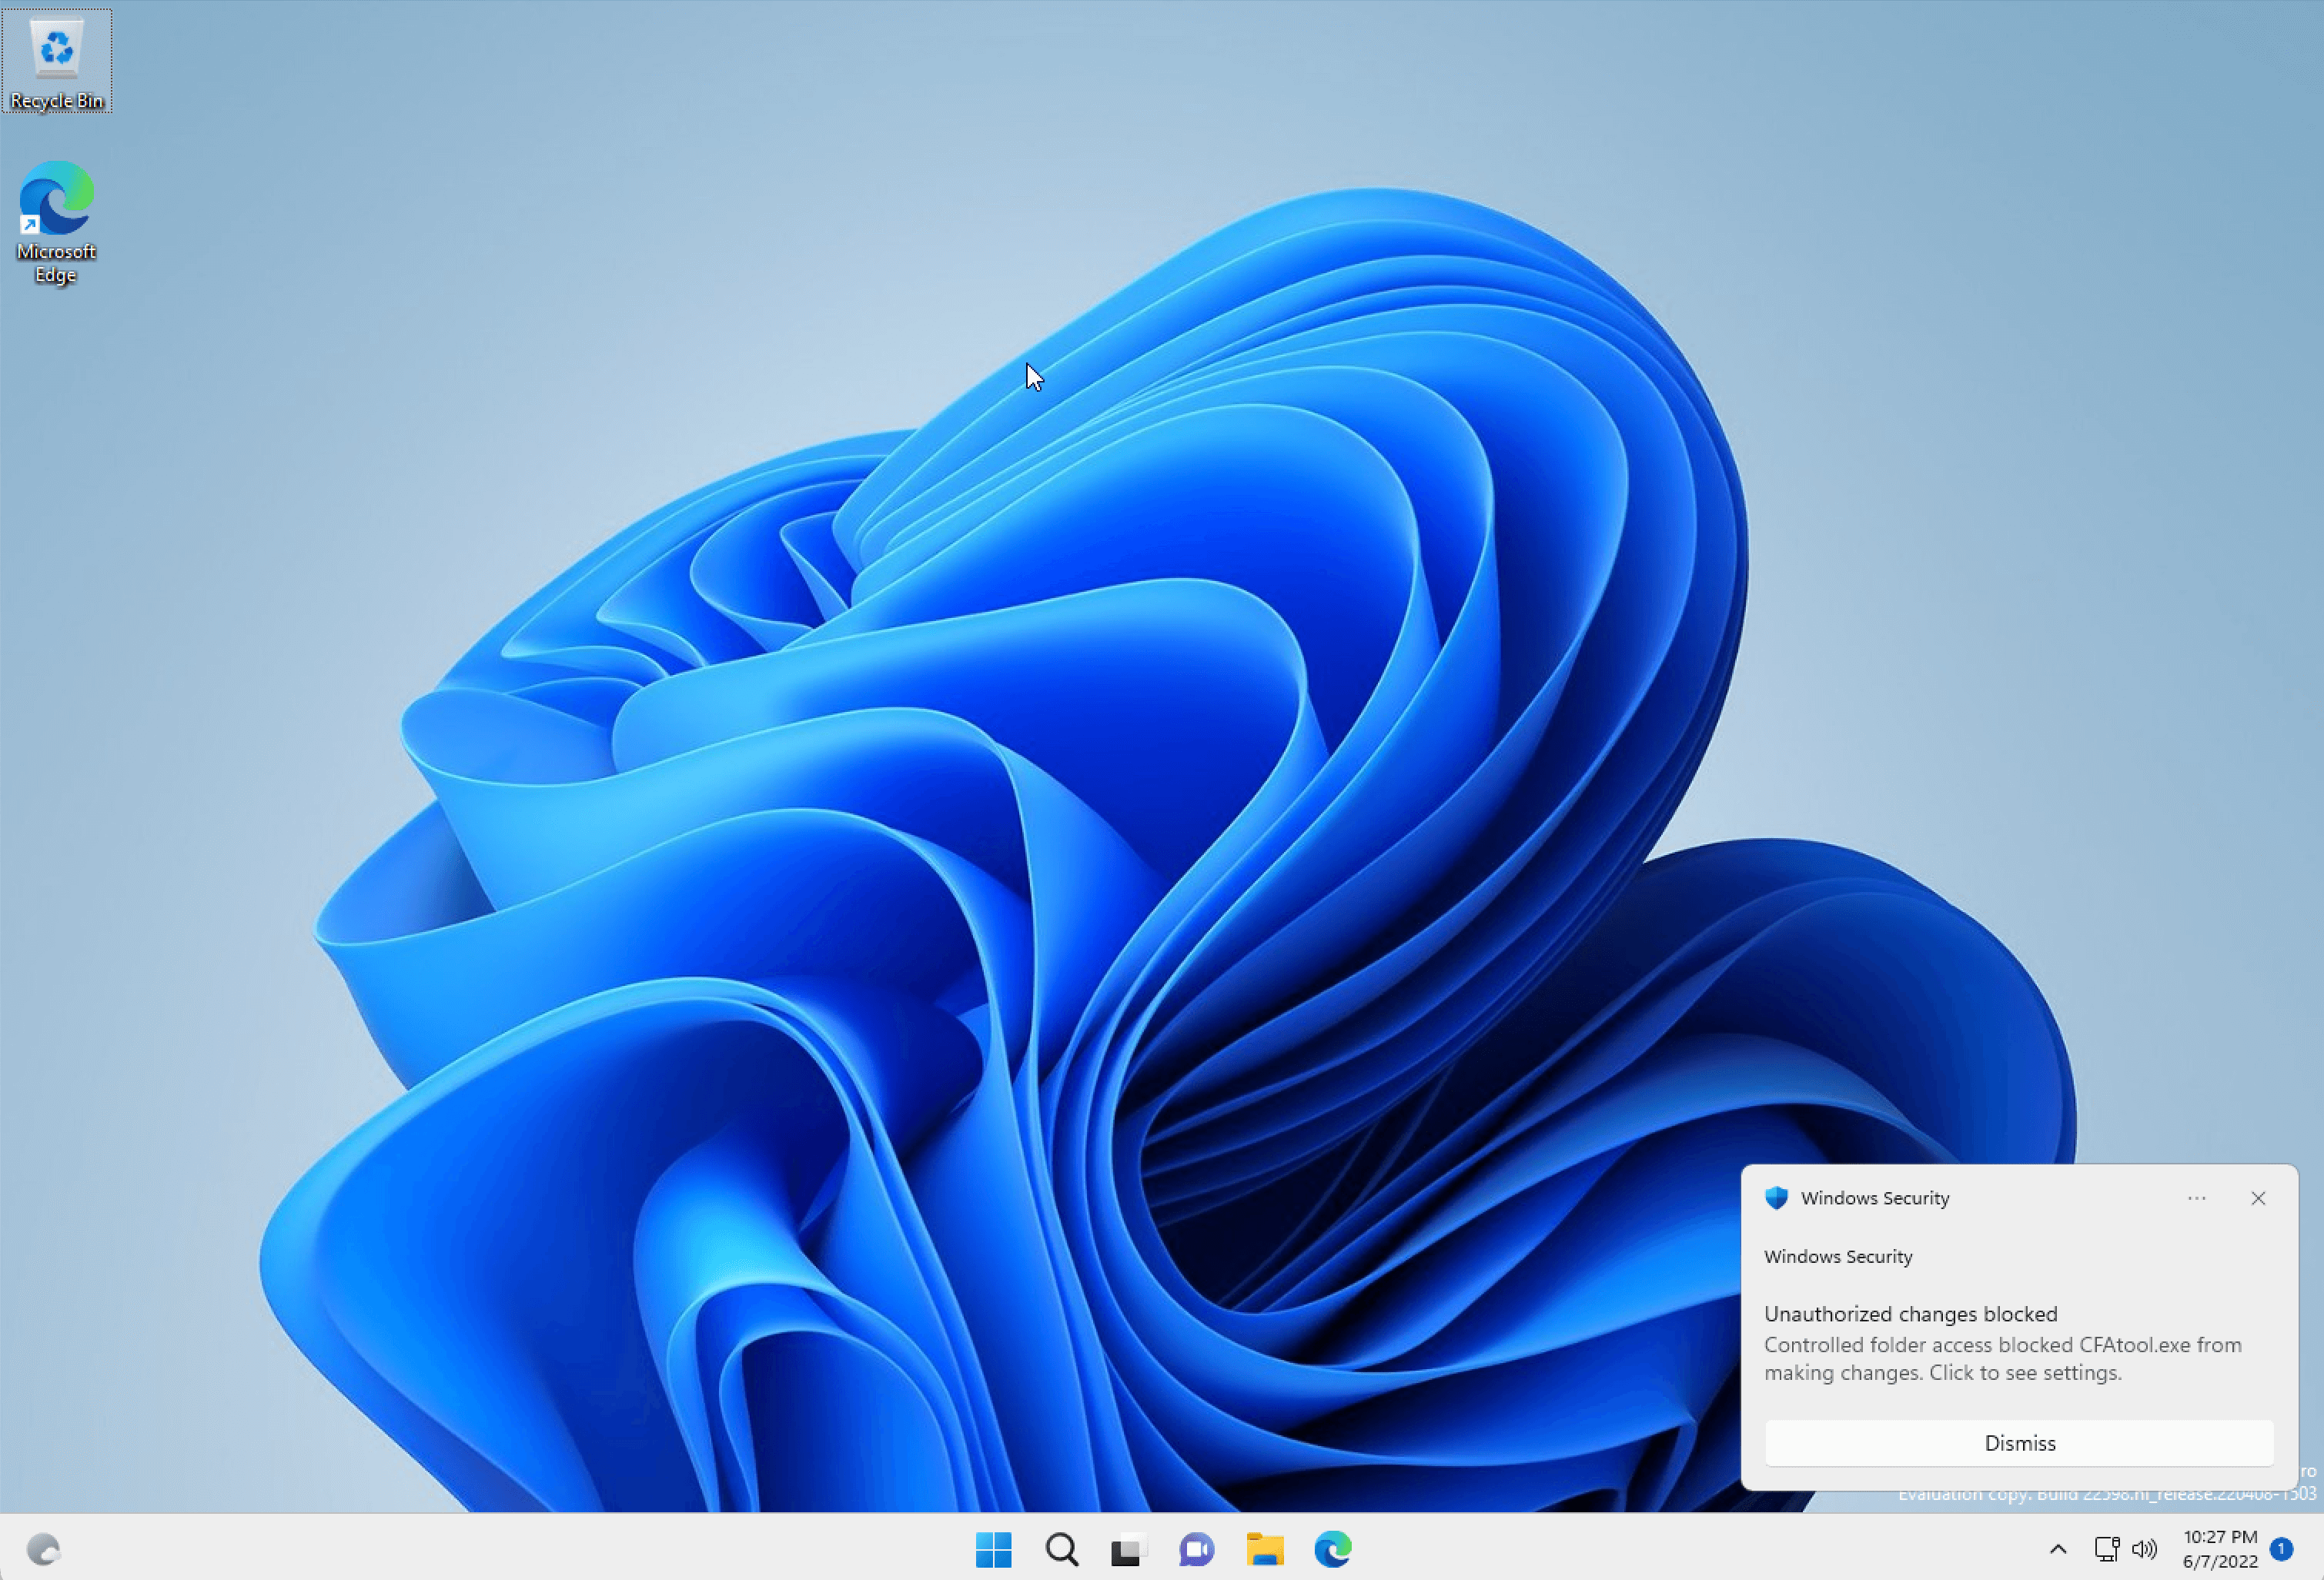Open the Windows Start menu
The image size is (2324, 1580).
tap(993, 1549)
